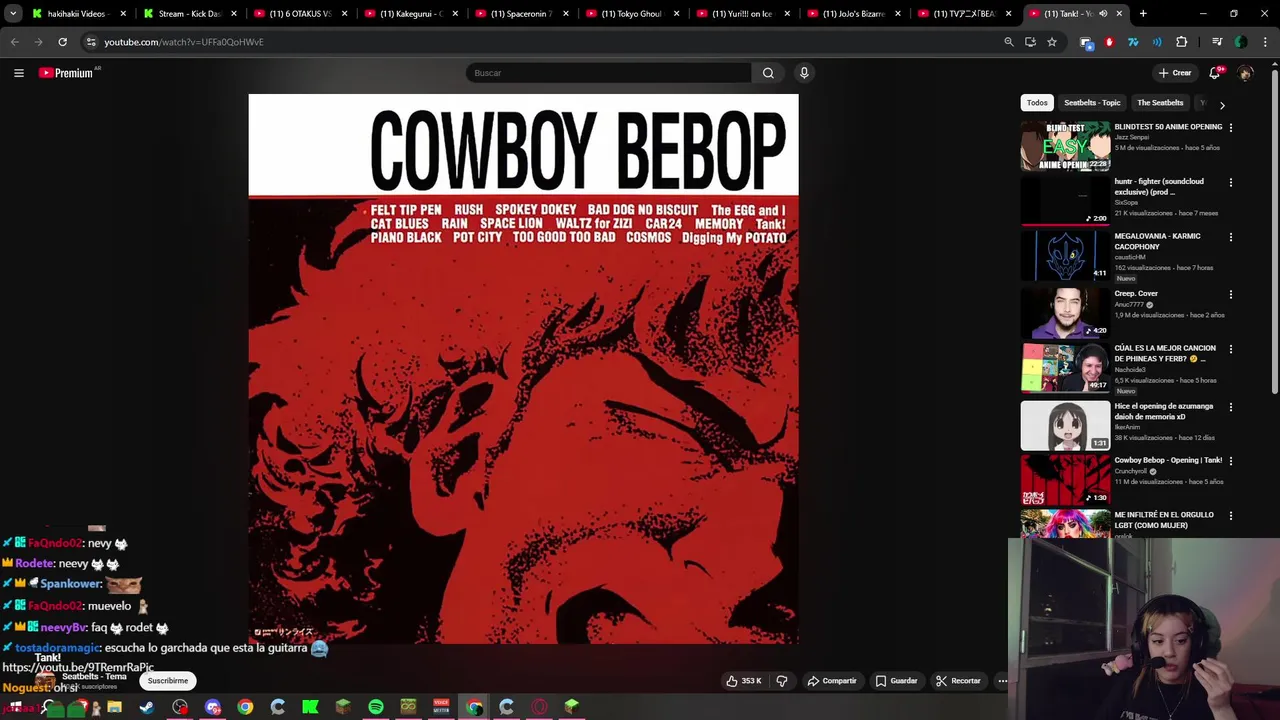Open the Kick app in the taskbar

(310, 707)
